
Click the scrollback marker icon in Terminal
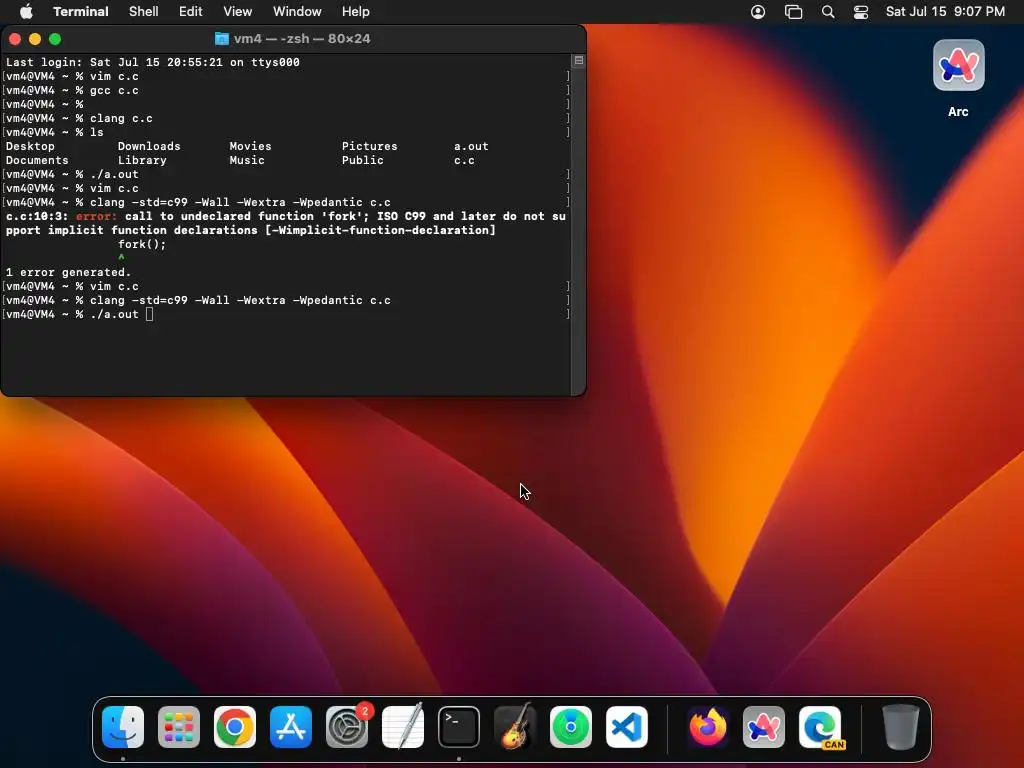[578, 61]
